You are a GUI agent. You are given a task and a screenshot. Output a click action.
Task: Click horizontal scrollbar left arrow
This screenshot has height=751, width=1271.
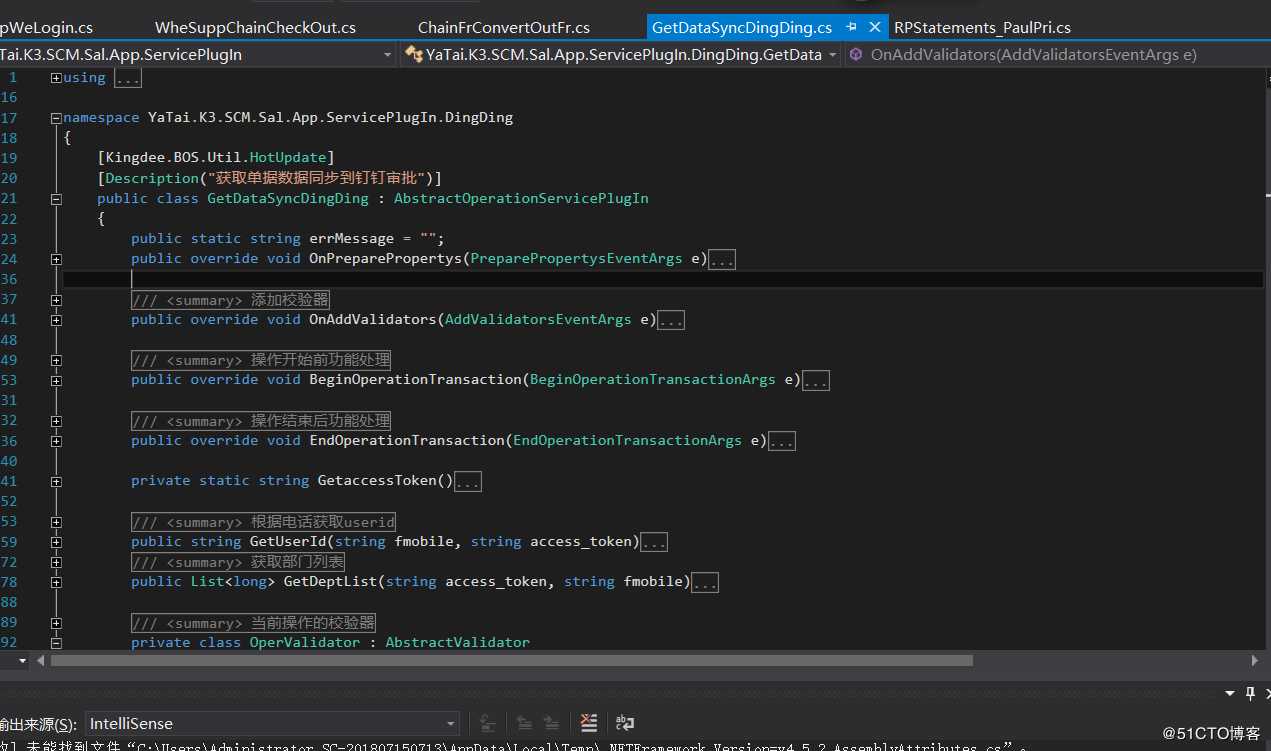pos(41,660)
